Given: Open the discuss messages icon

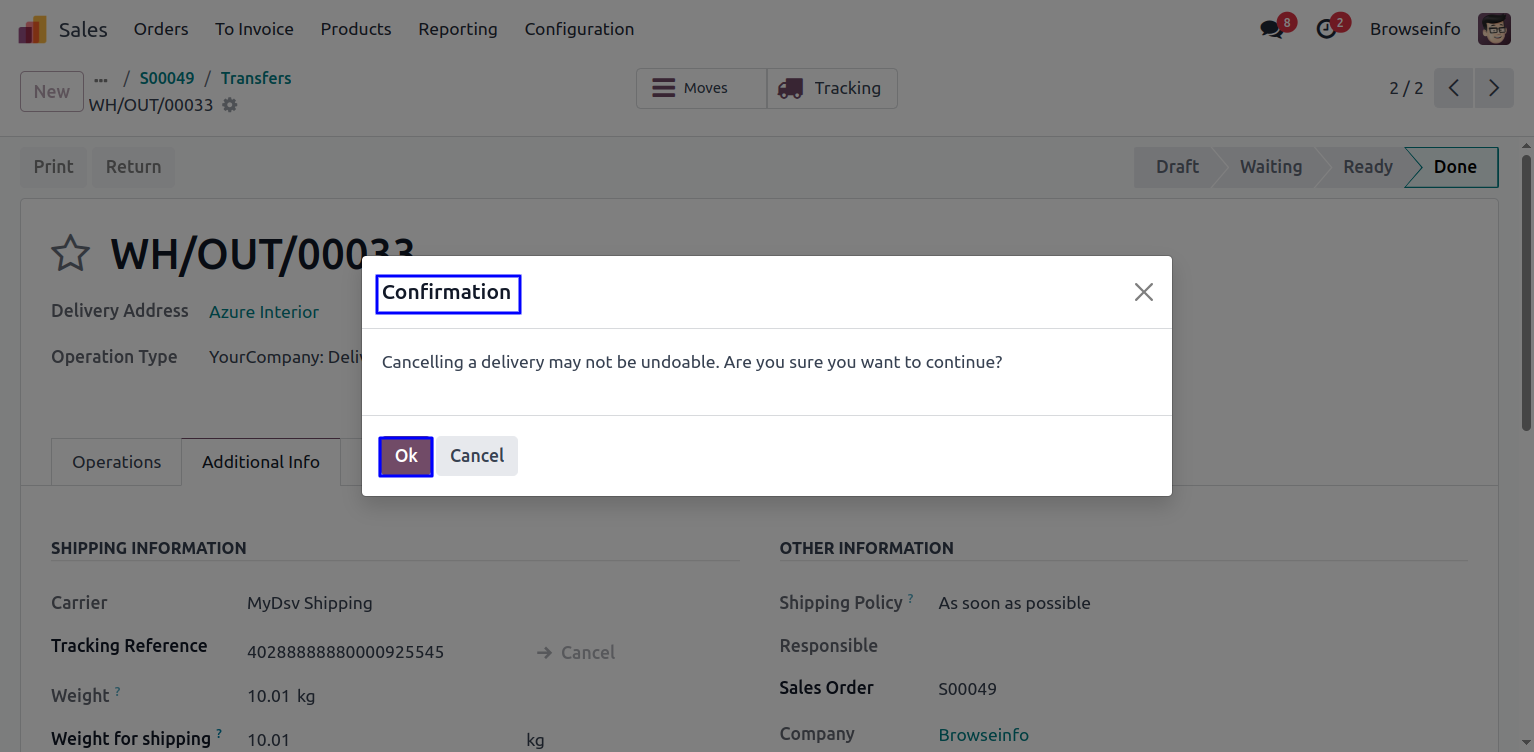Looking at the screenshot, I should 1272,29.
